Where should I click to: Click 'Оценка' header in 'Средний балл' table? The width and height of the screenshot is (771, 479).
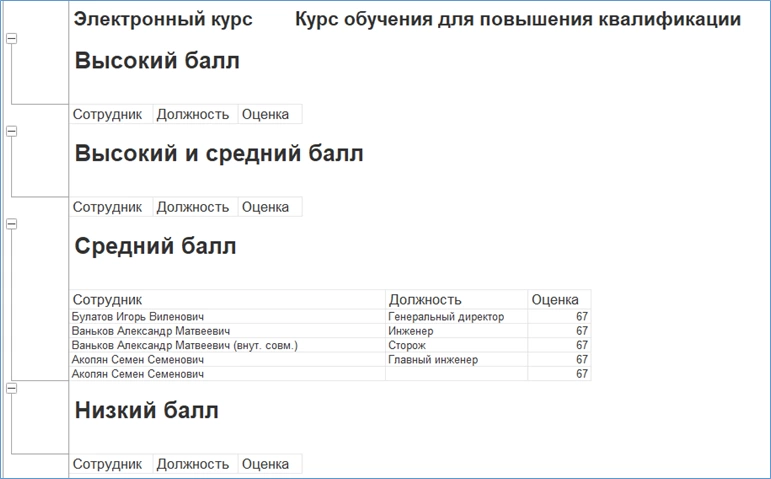coord(560,299)
